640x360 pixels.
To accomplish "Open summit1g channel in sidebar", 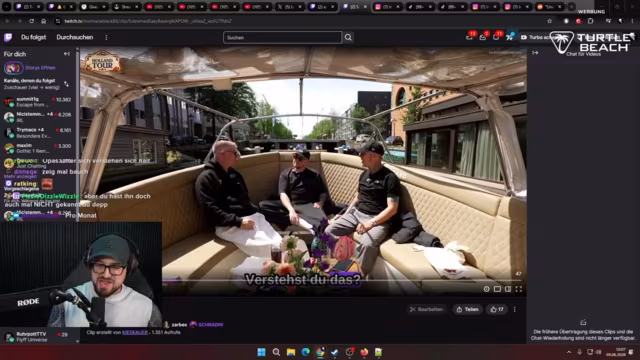I will pyautogui.click(x=38, y=102).
